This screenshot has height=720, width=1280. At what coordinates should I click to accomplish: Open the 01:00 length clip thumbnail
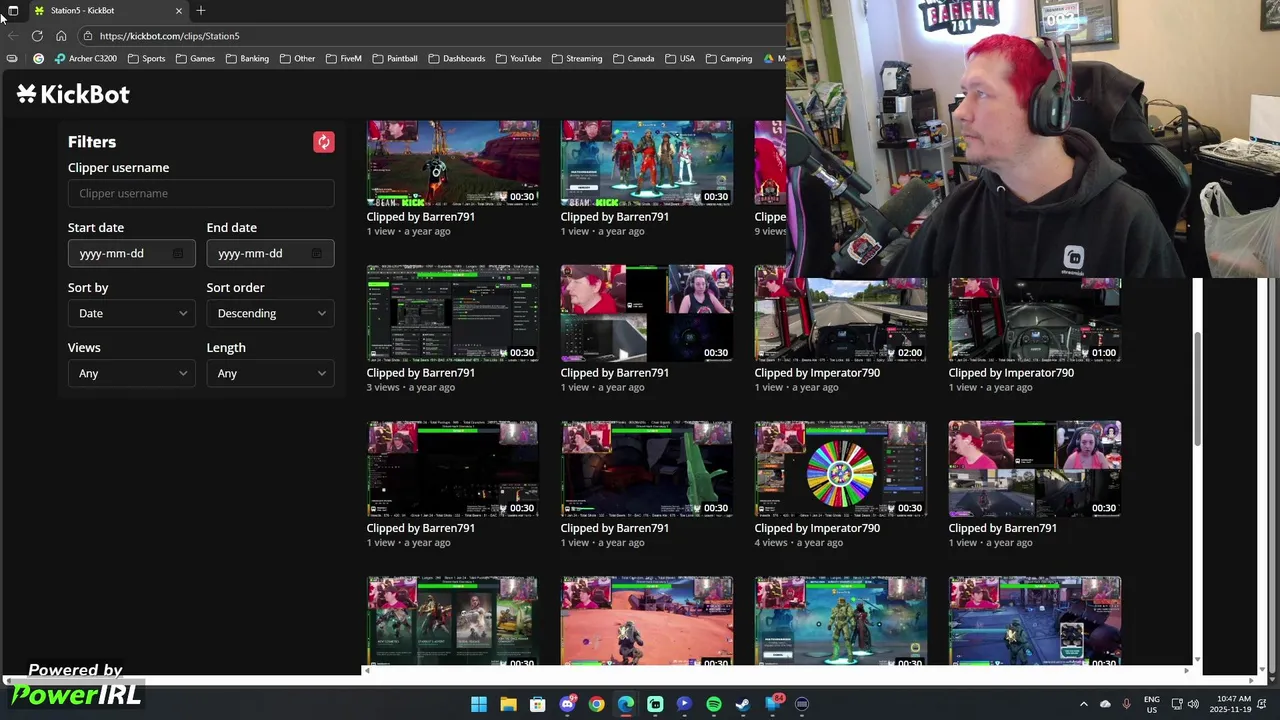point(1035,320)
